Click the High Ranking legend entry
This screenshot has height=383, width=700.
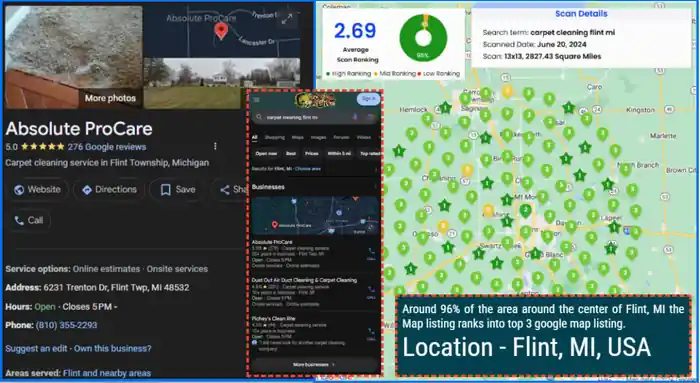(348, 74)
